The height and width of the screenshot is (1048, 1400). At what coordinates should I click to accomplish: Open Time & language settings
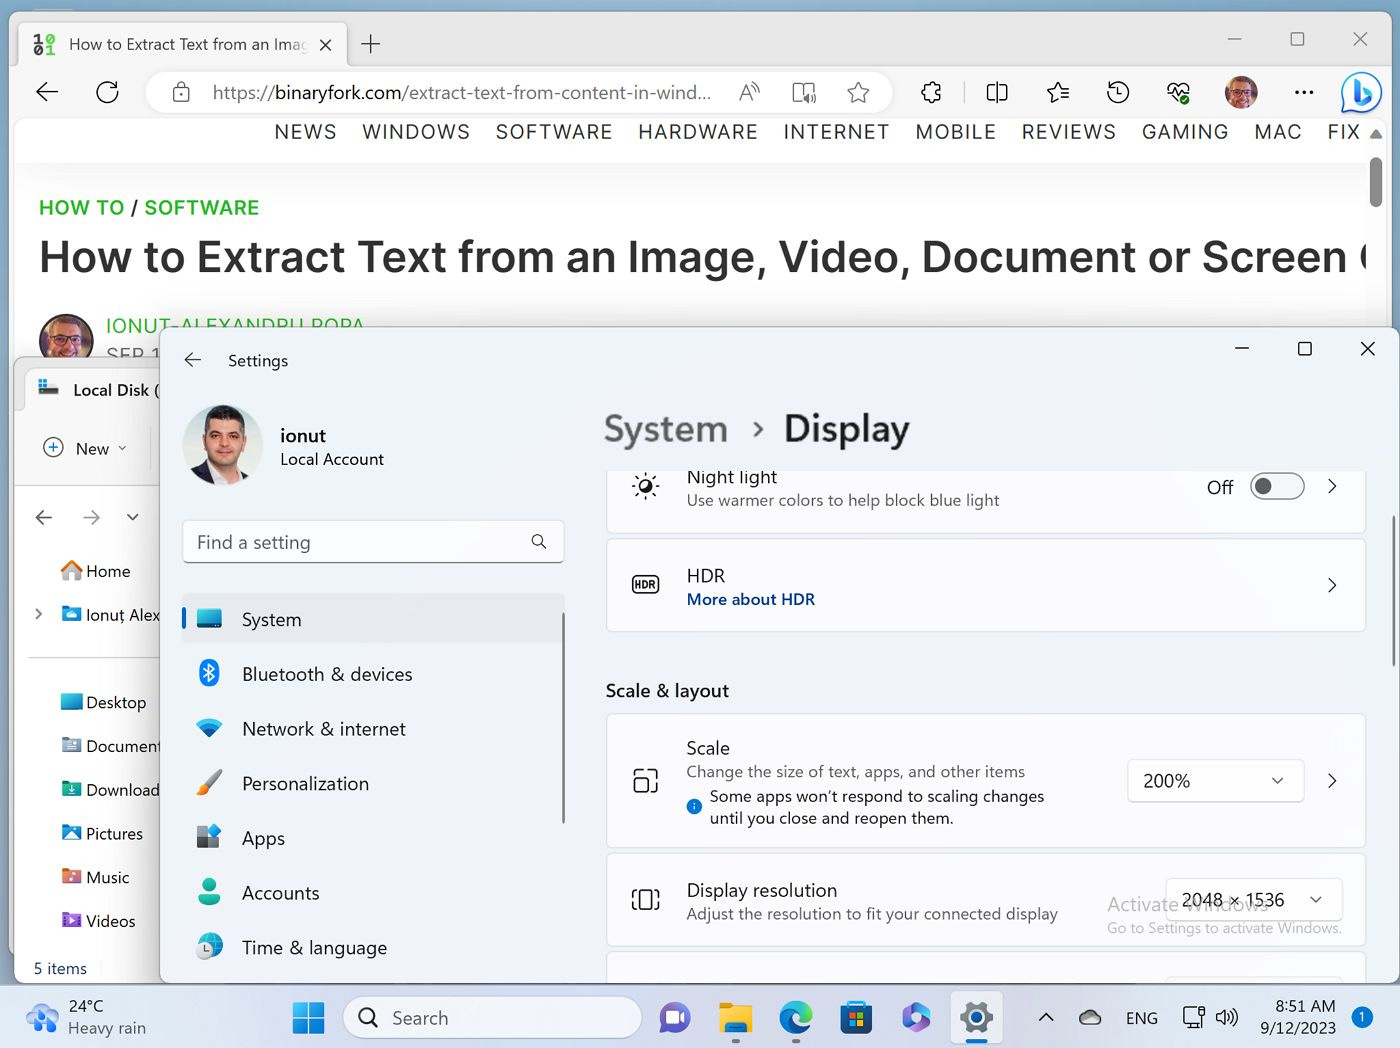coord(314,947)
